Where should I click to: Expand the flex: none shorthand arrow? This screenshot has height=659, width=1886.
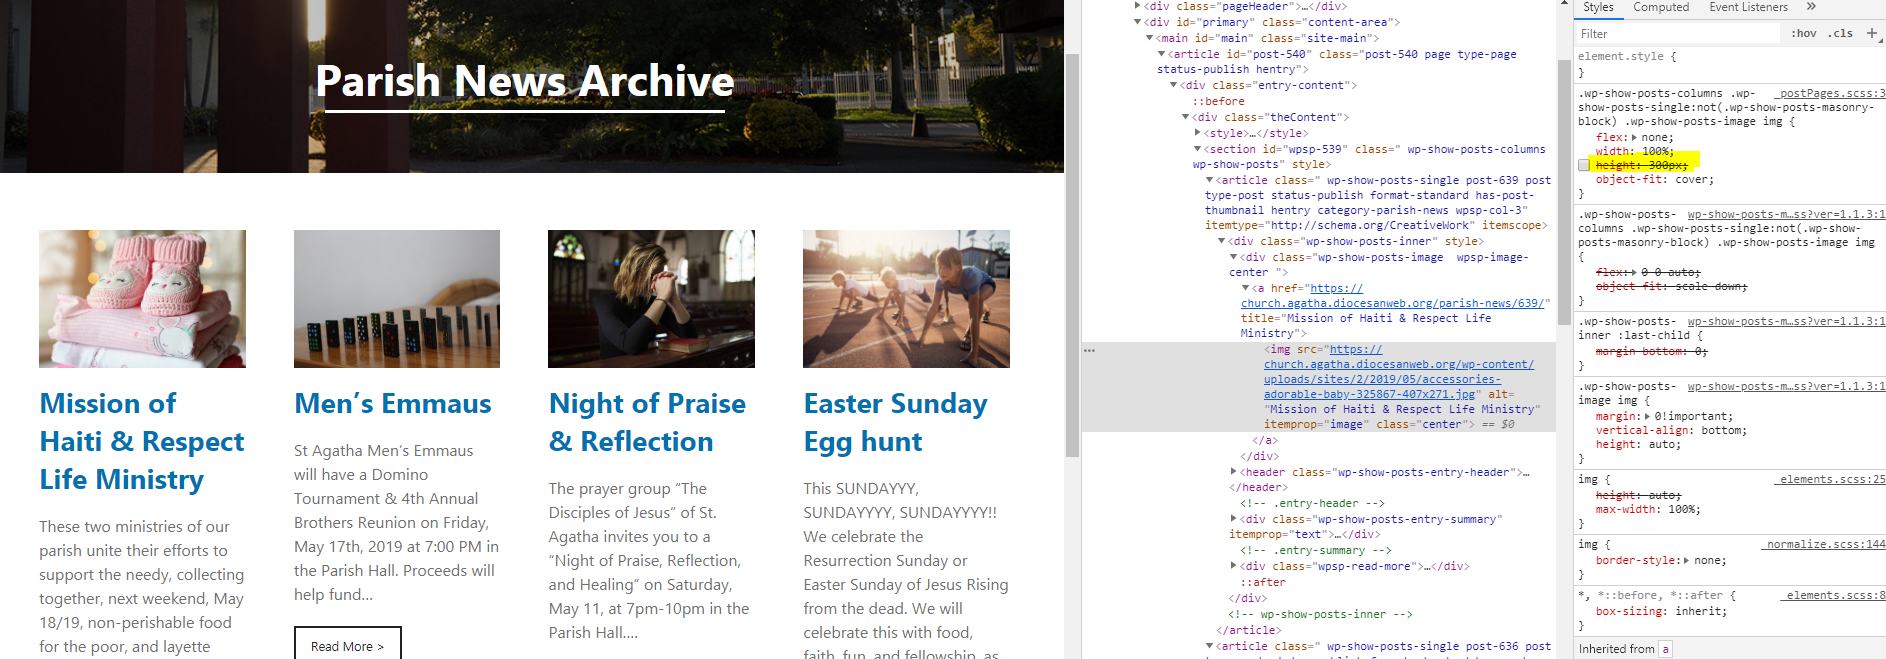click(x=1634, y=138)
